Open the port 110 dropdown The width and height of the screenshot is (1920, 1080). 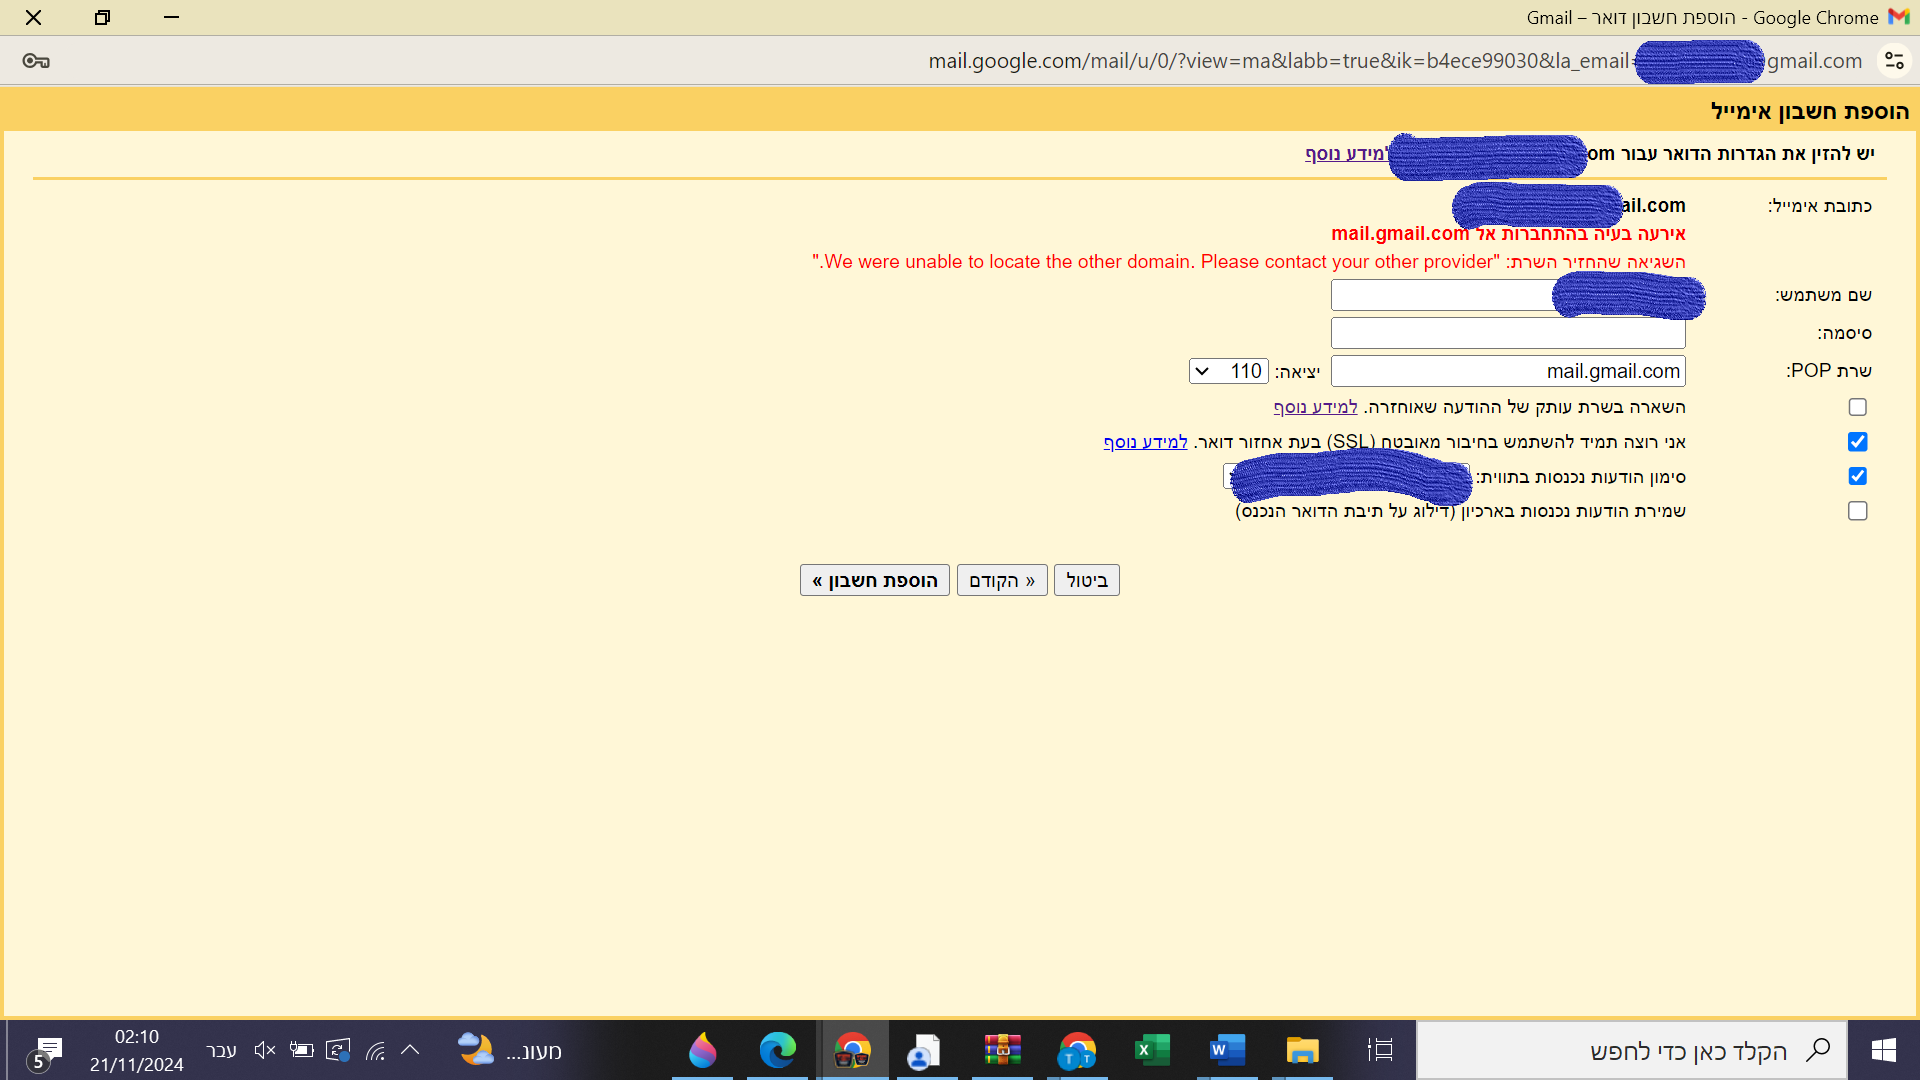tap(1228, 371)
